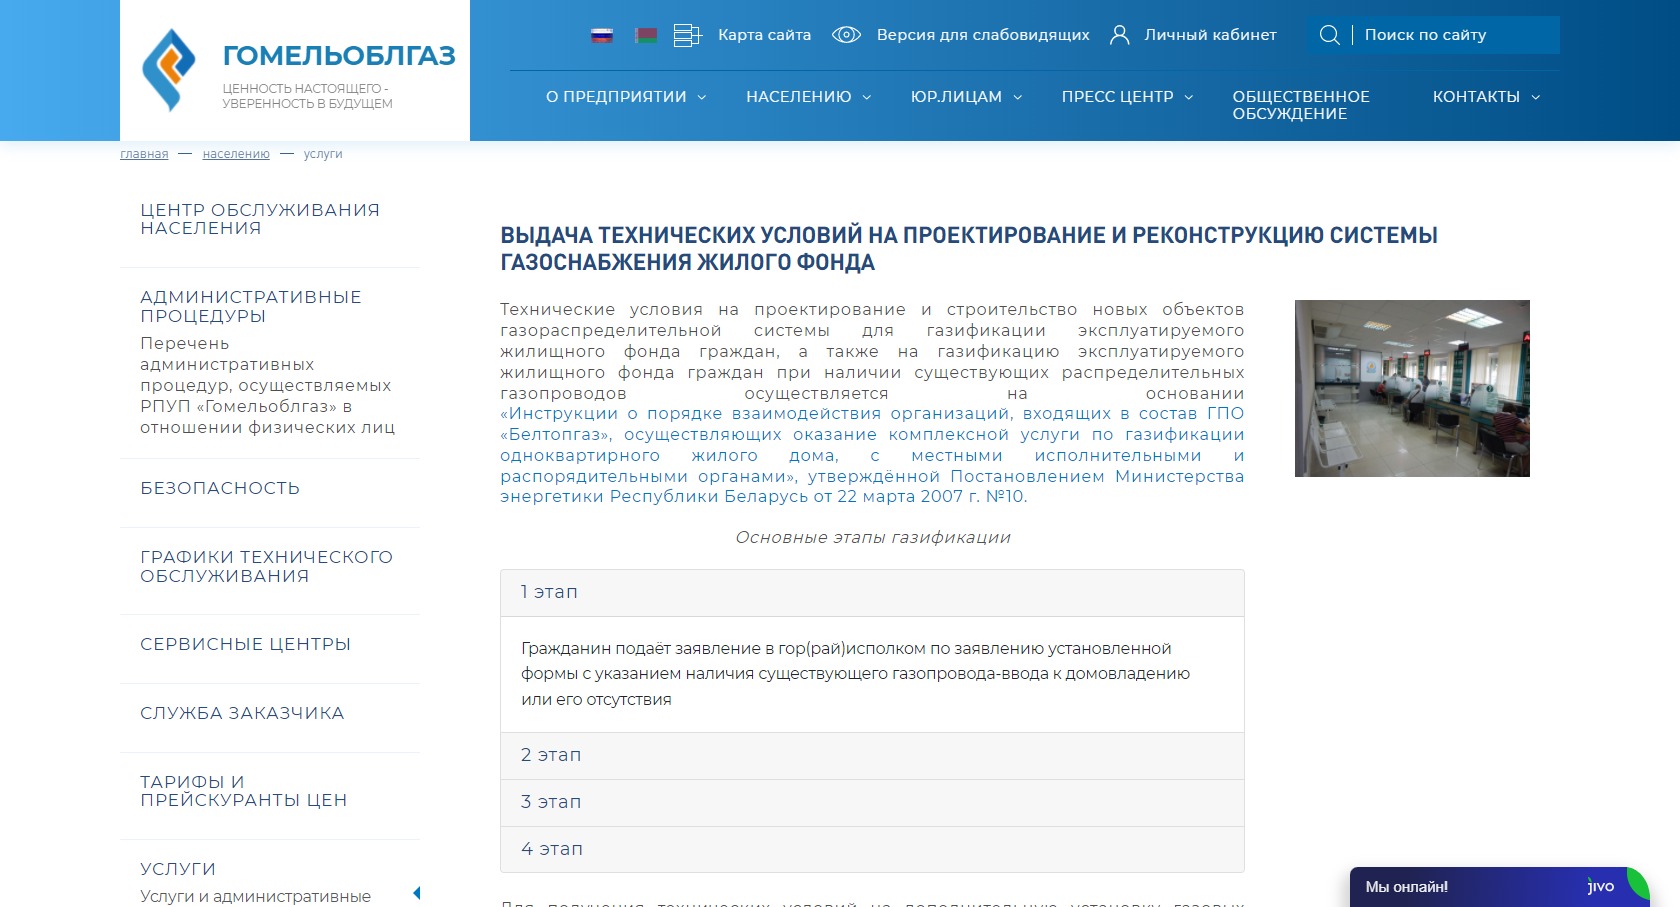
Task: Open site map icon
Action: (x=687, y=36)
